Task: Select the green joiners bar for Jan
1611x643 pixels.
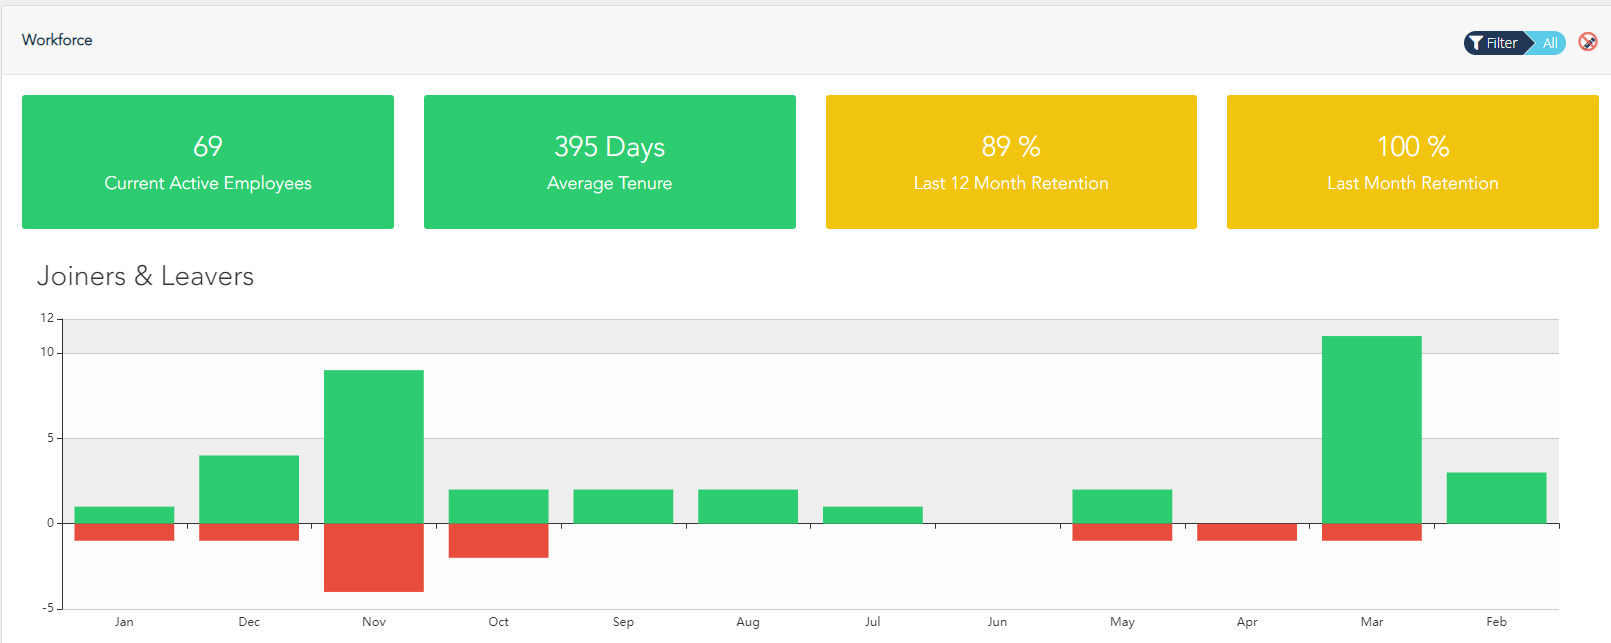Action: point(124,515)
